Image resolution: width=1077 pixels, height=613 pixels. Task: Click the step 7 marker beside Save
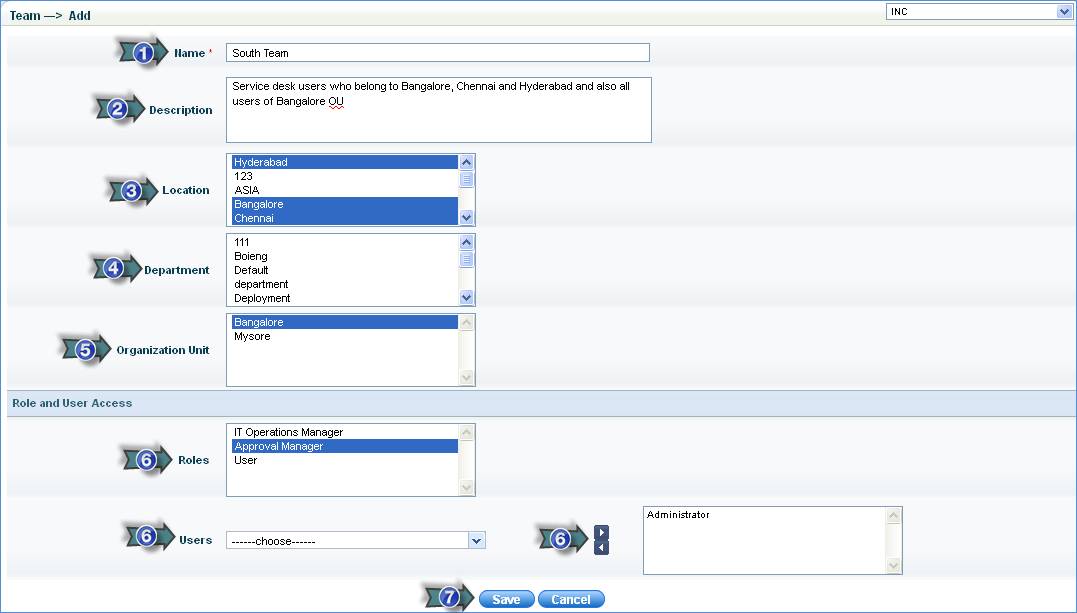pos(449,598)
